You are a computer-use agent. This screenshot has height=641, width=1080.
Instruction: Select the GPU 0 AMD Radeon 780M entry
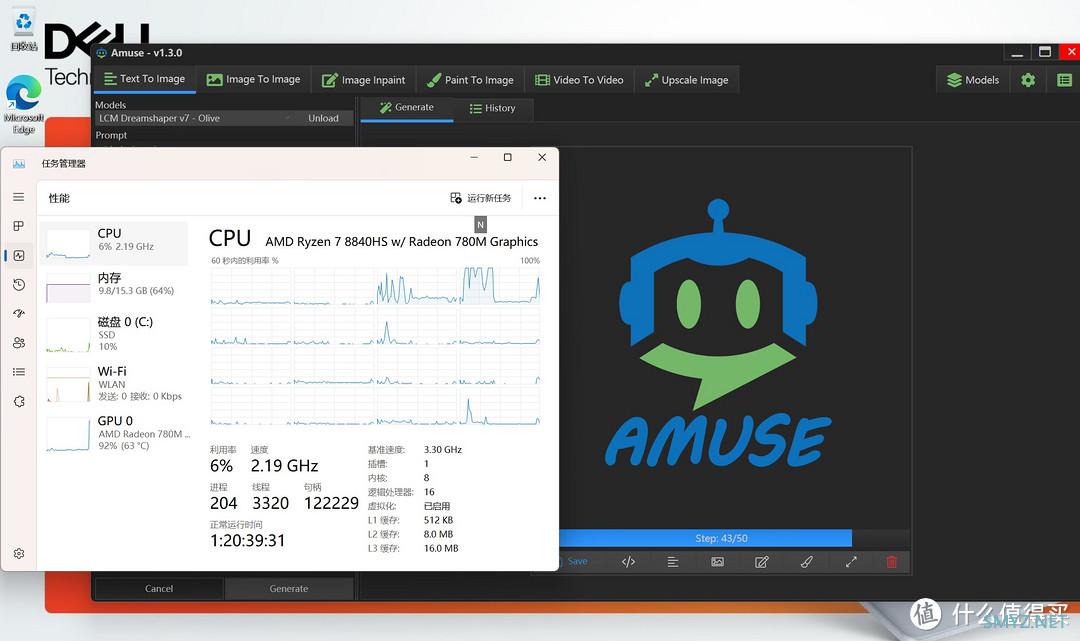coord(114,432)
